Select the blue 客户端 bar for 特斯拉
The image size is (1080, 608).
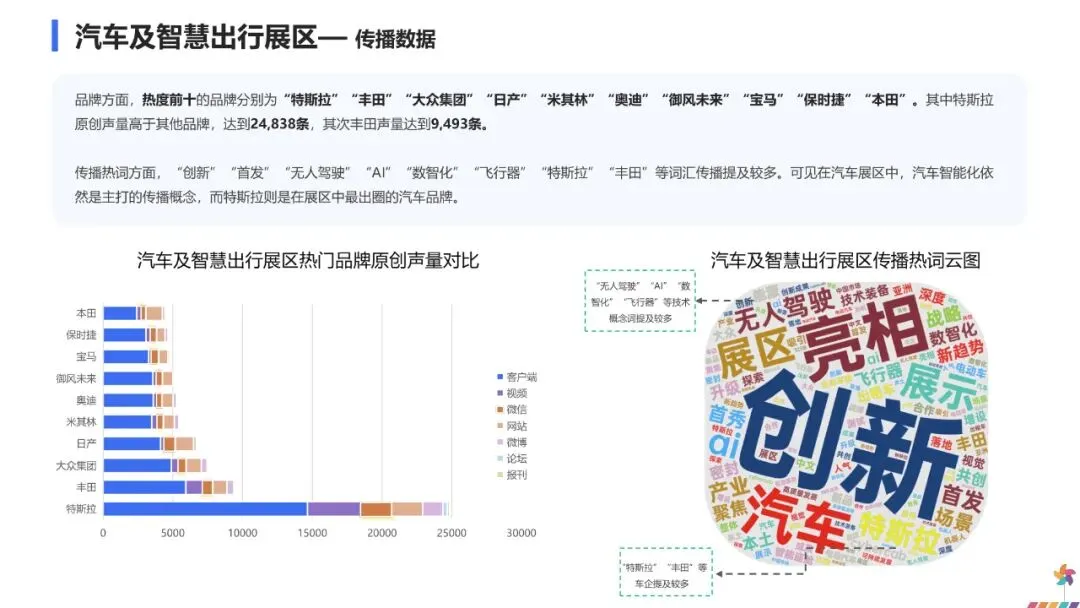205,509
